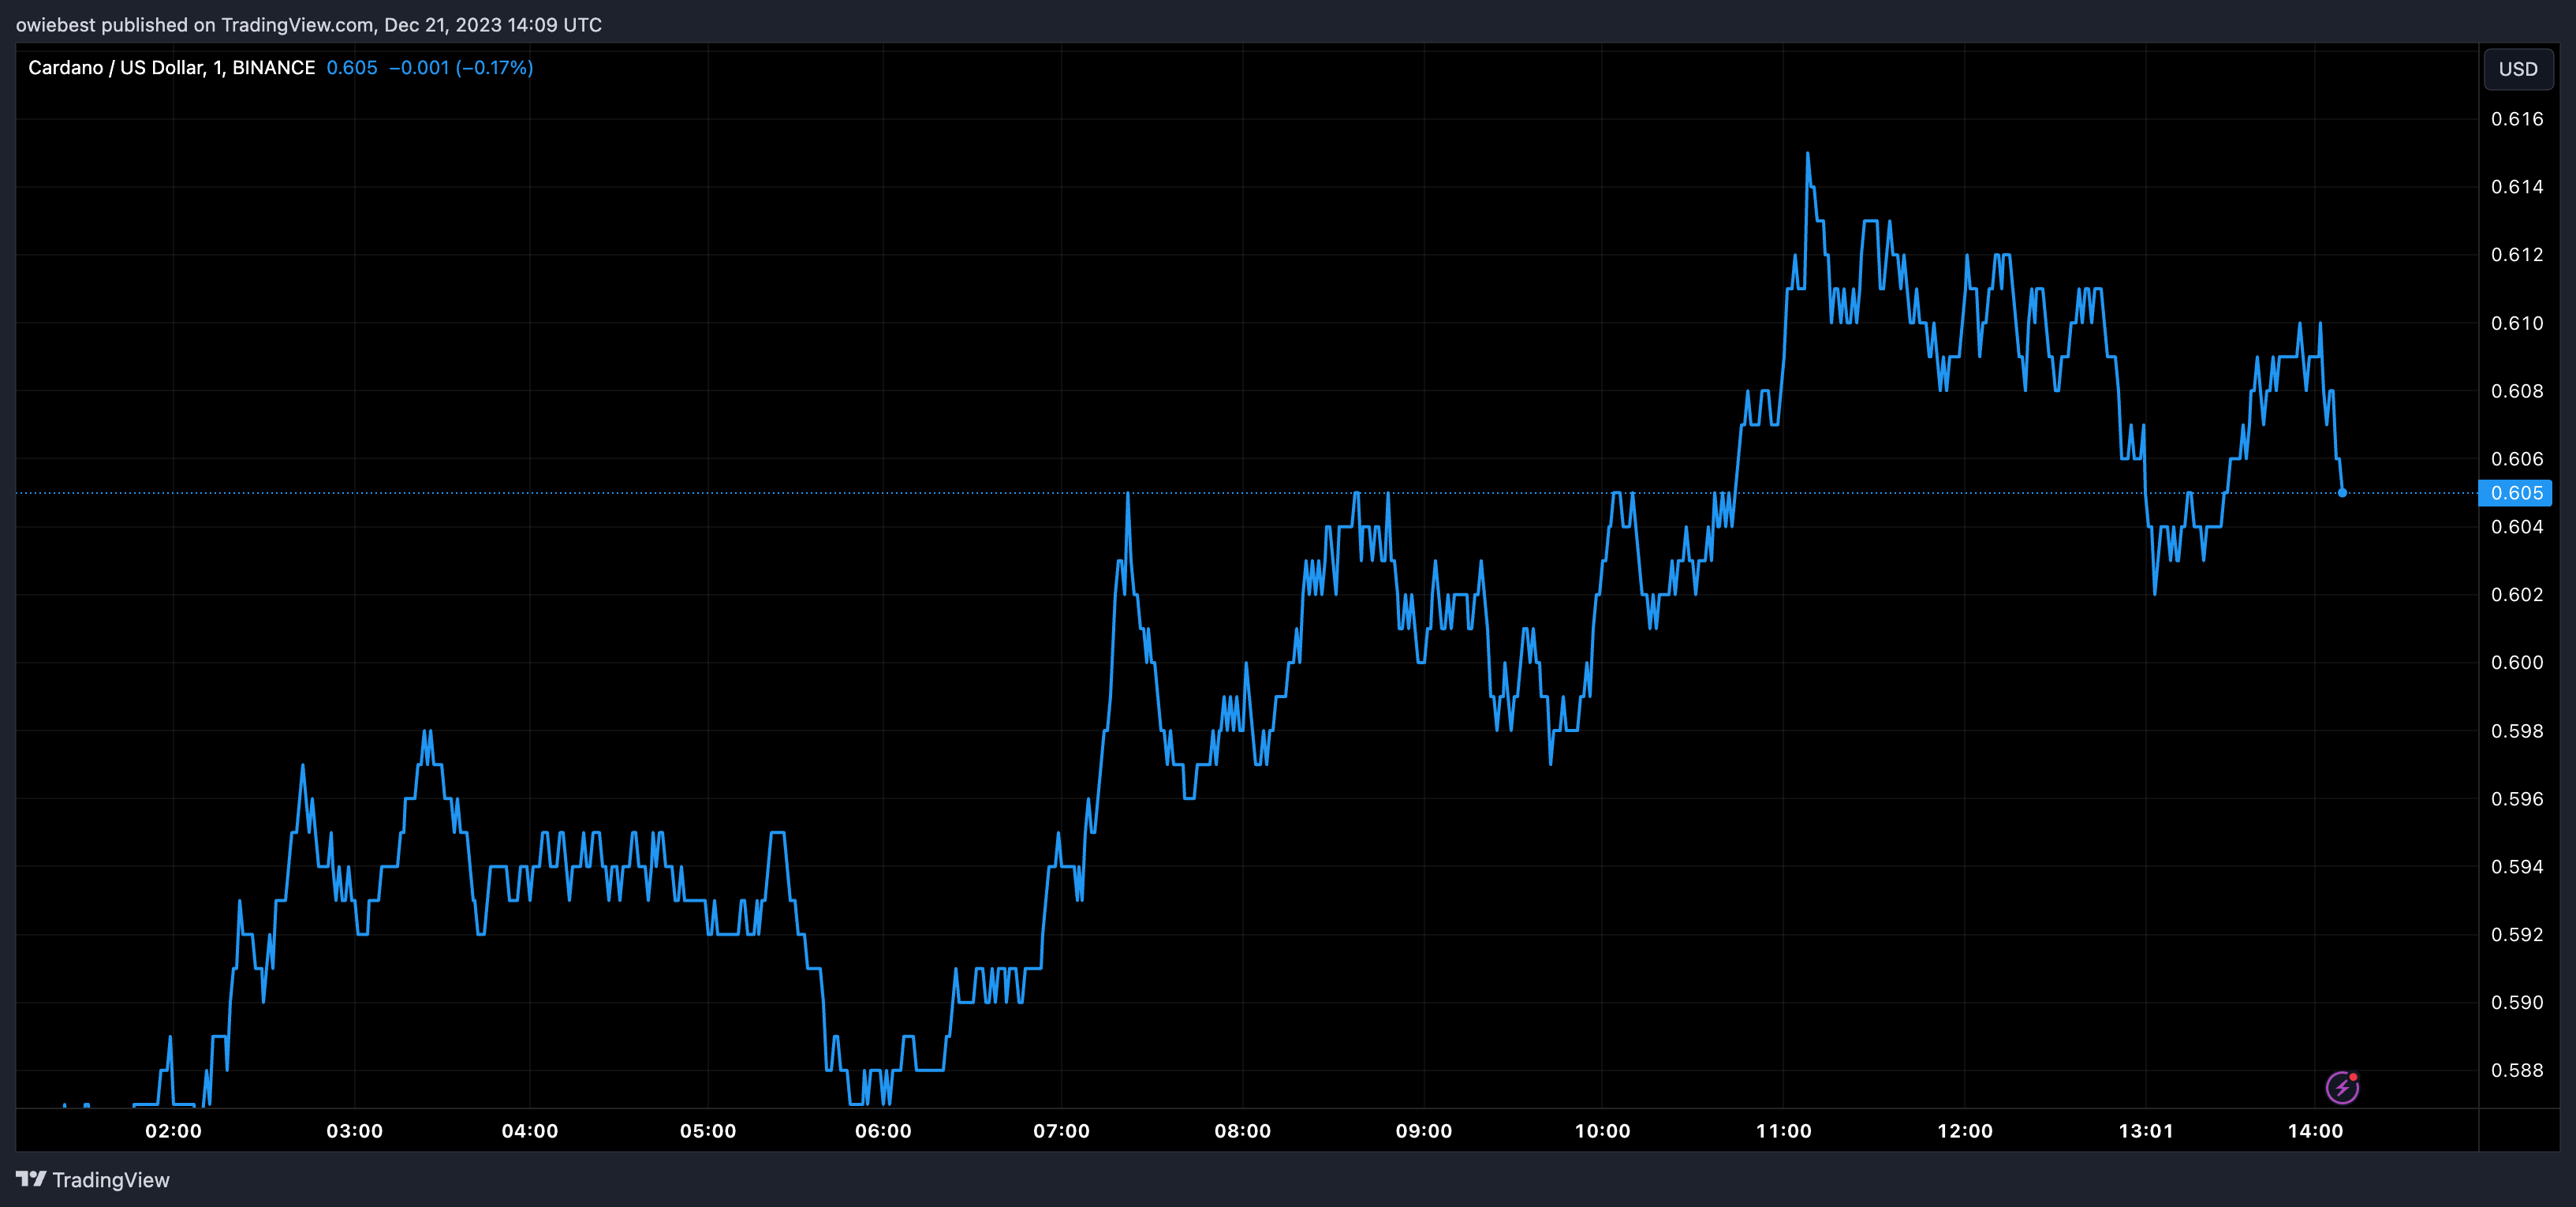Click the 06:00 time axis label

883,1131
